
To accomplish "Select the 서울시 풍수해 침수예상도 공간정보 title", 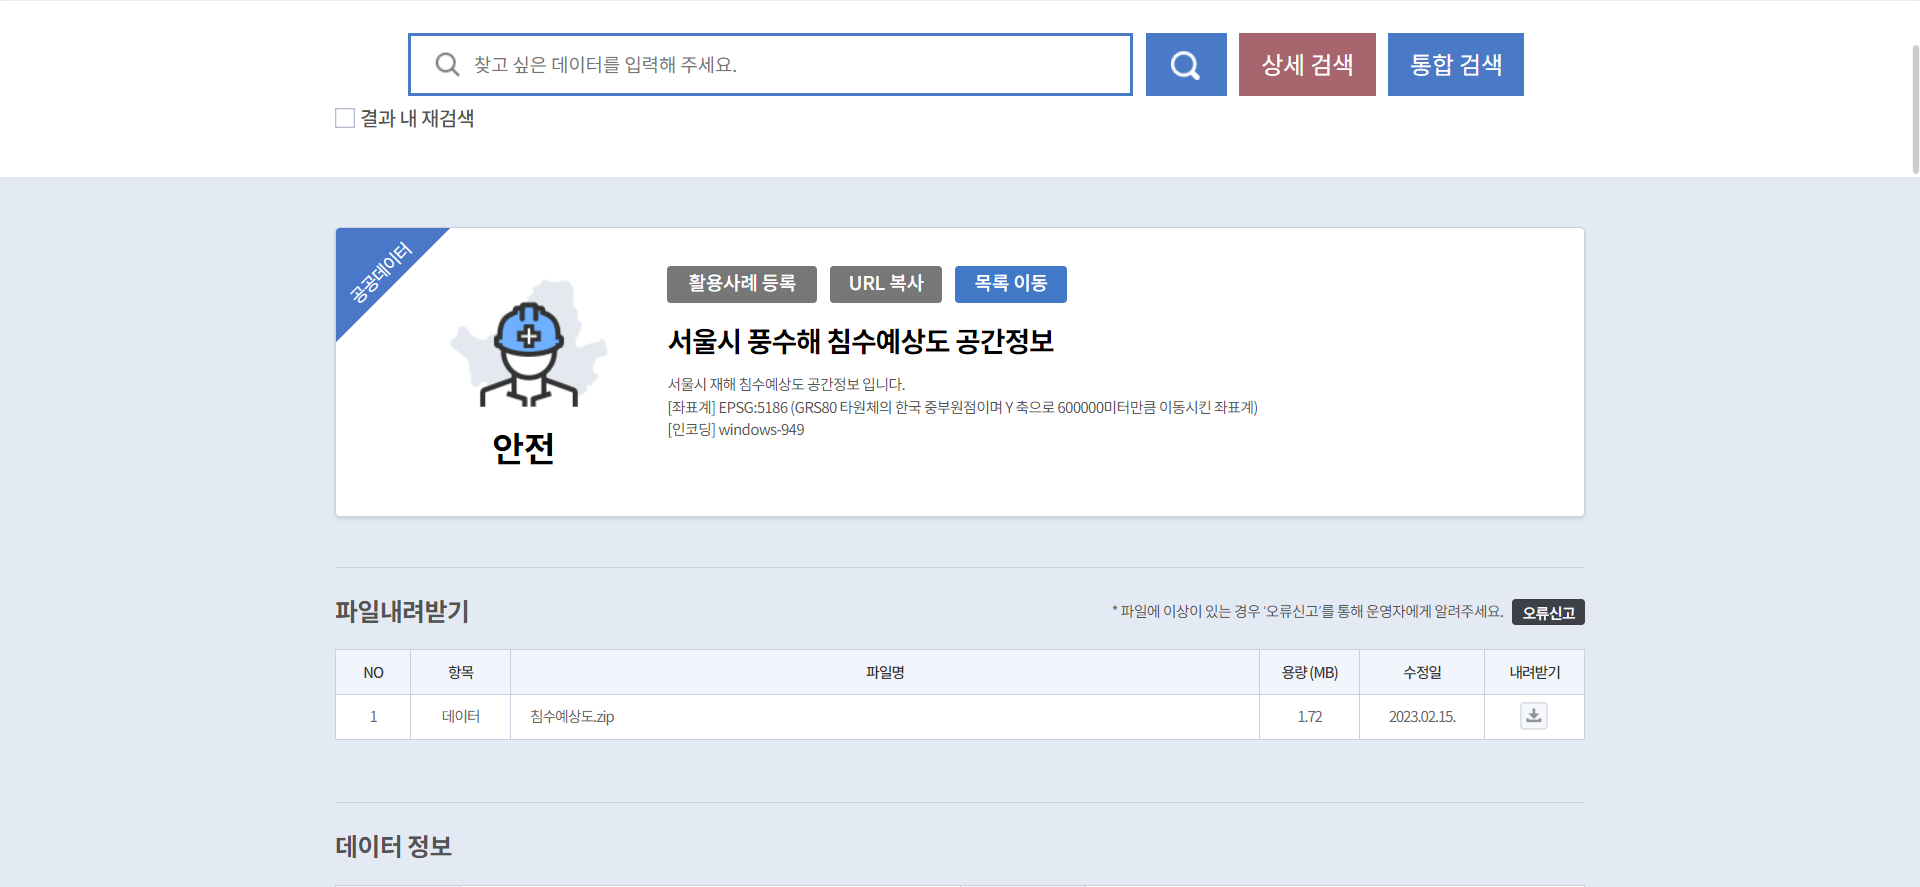I will [861, 341].
